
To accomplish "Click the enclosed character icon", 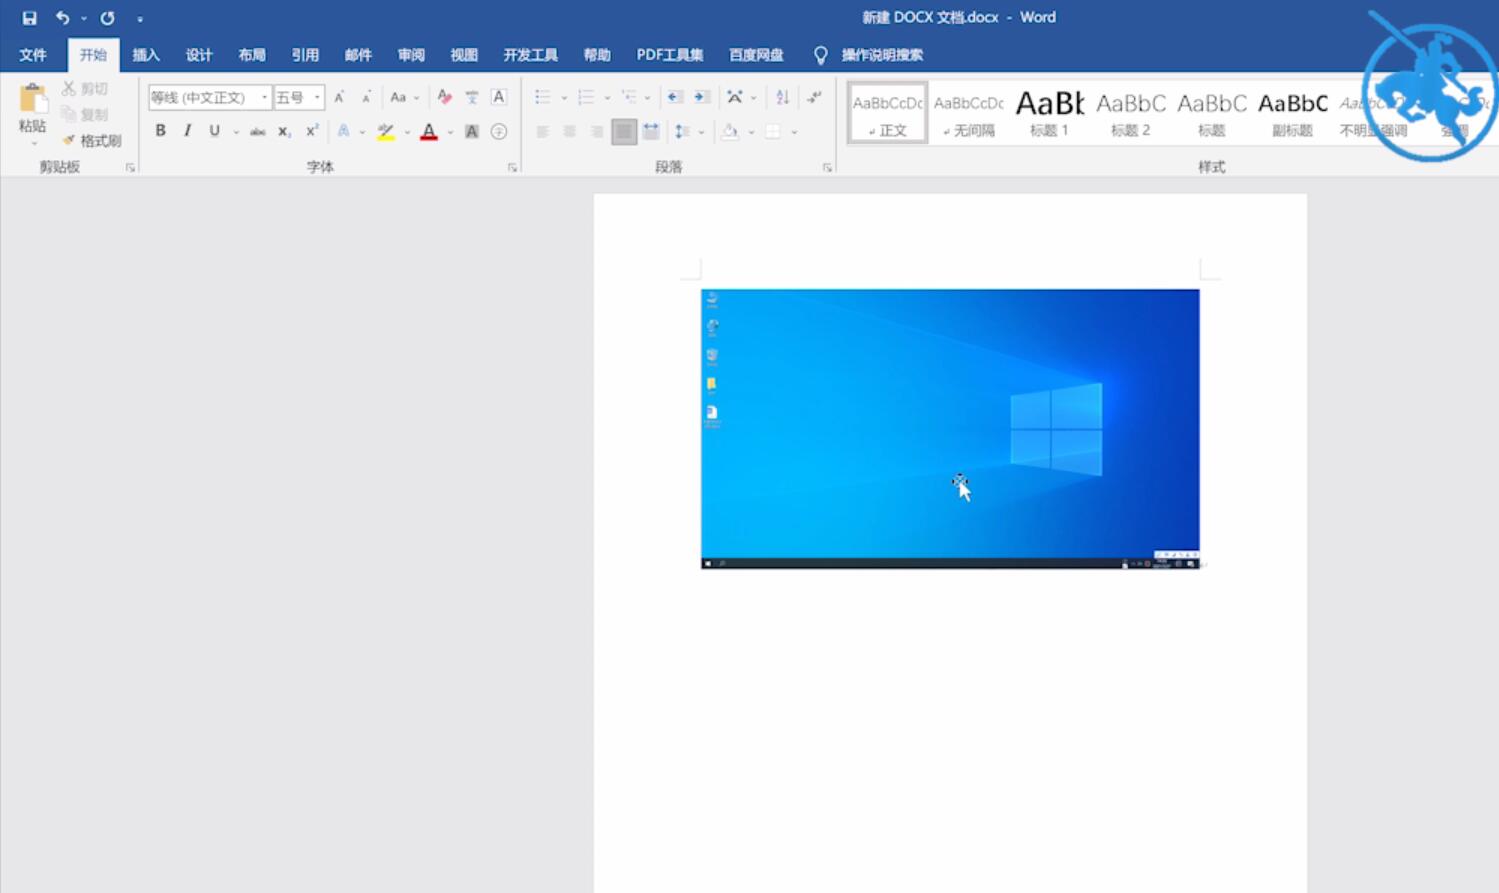I will click(499, 131).
